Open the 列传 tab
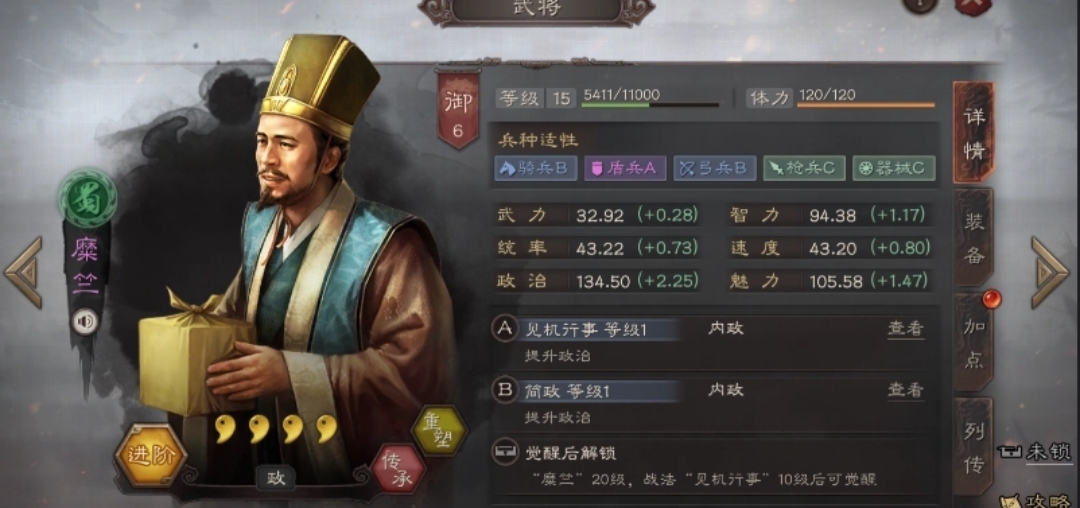This screenshot has width=1080, height=508. (x=973, y=447)
